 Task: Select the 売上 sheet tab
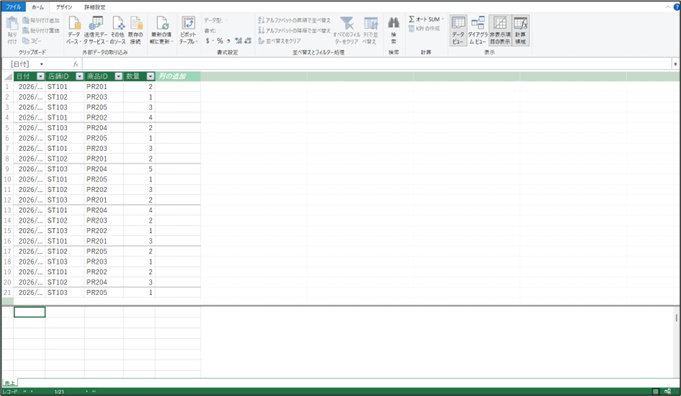pyautogui.click(x=10, y=383)
